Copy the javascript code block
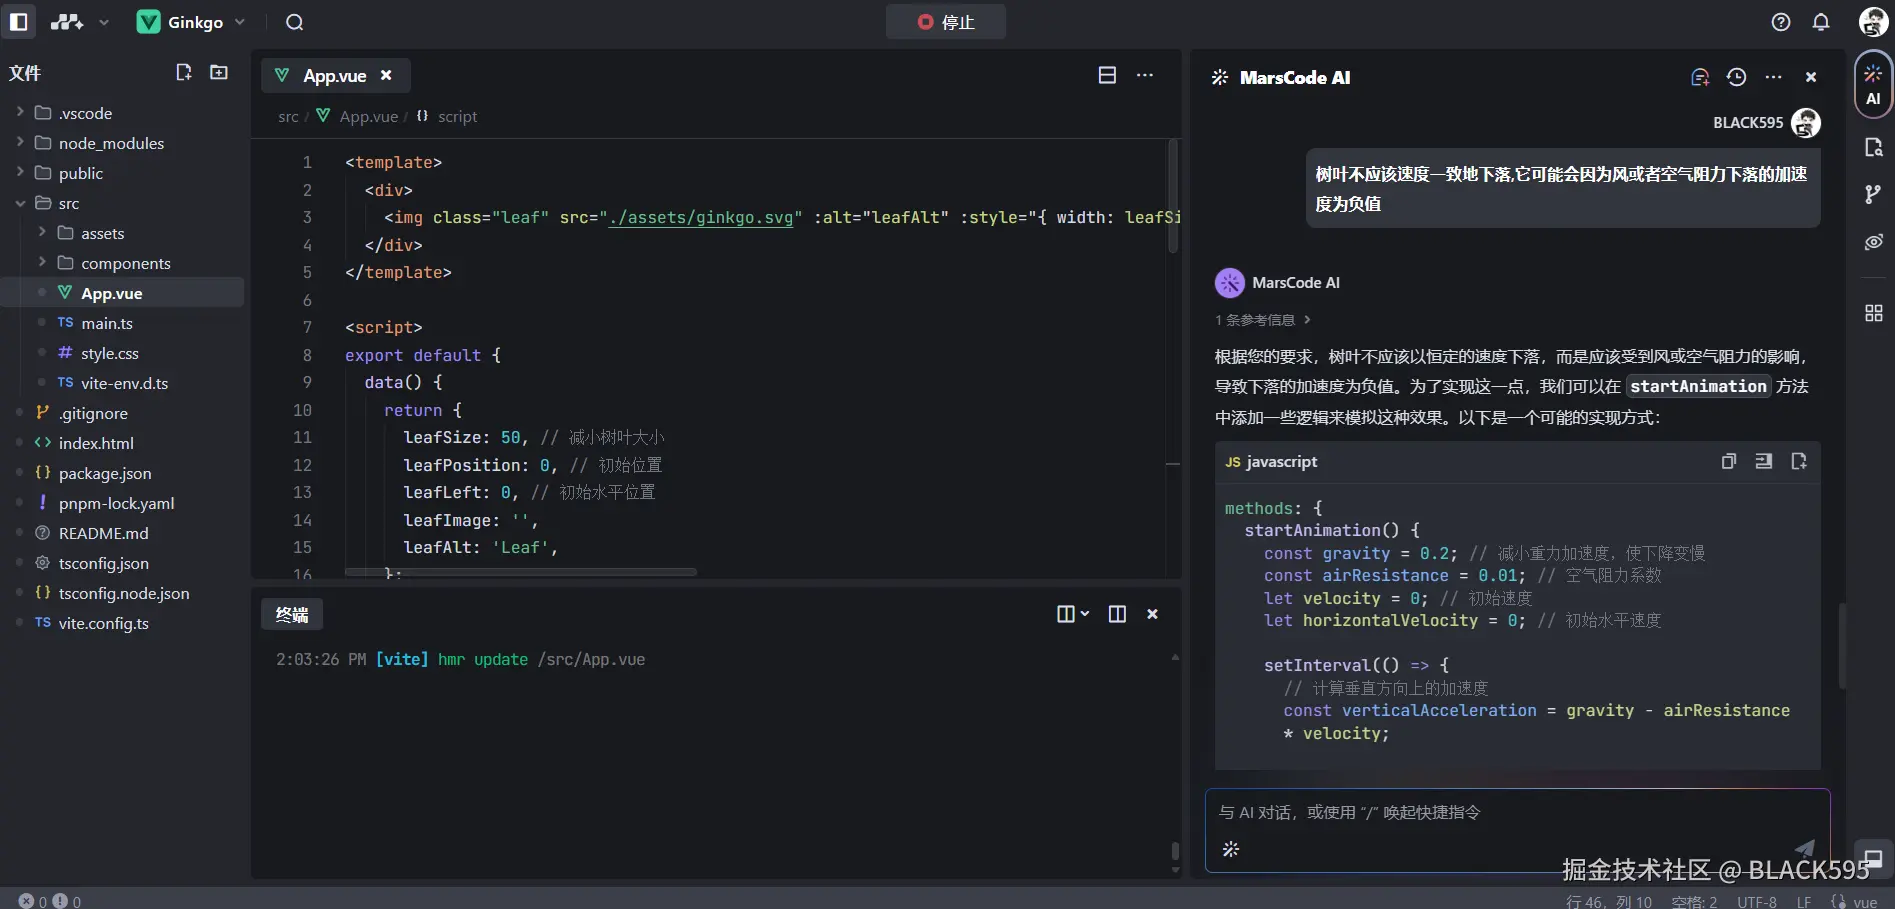This screenshot has height=909, width=1895. pyautogui.click(x=1728, y=461)
